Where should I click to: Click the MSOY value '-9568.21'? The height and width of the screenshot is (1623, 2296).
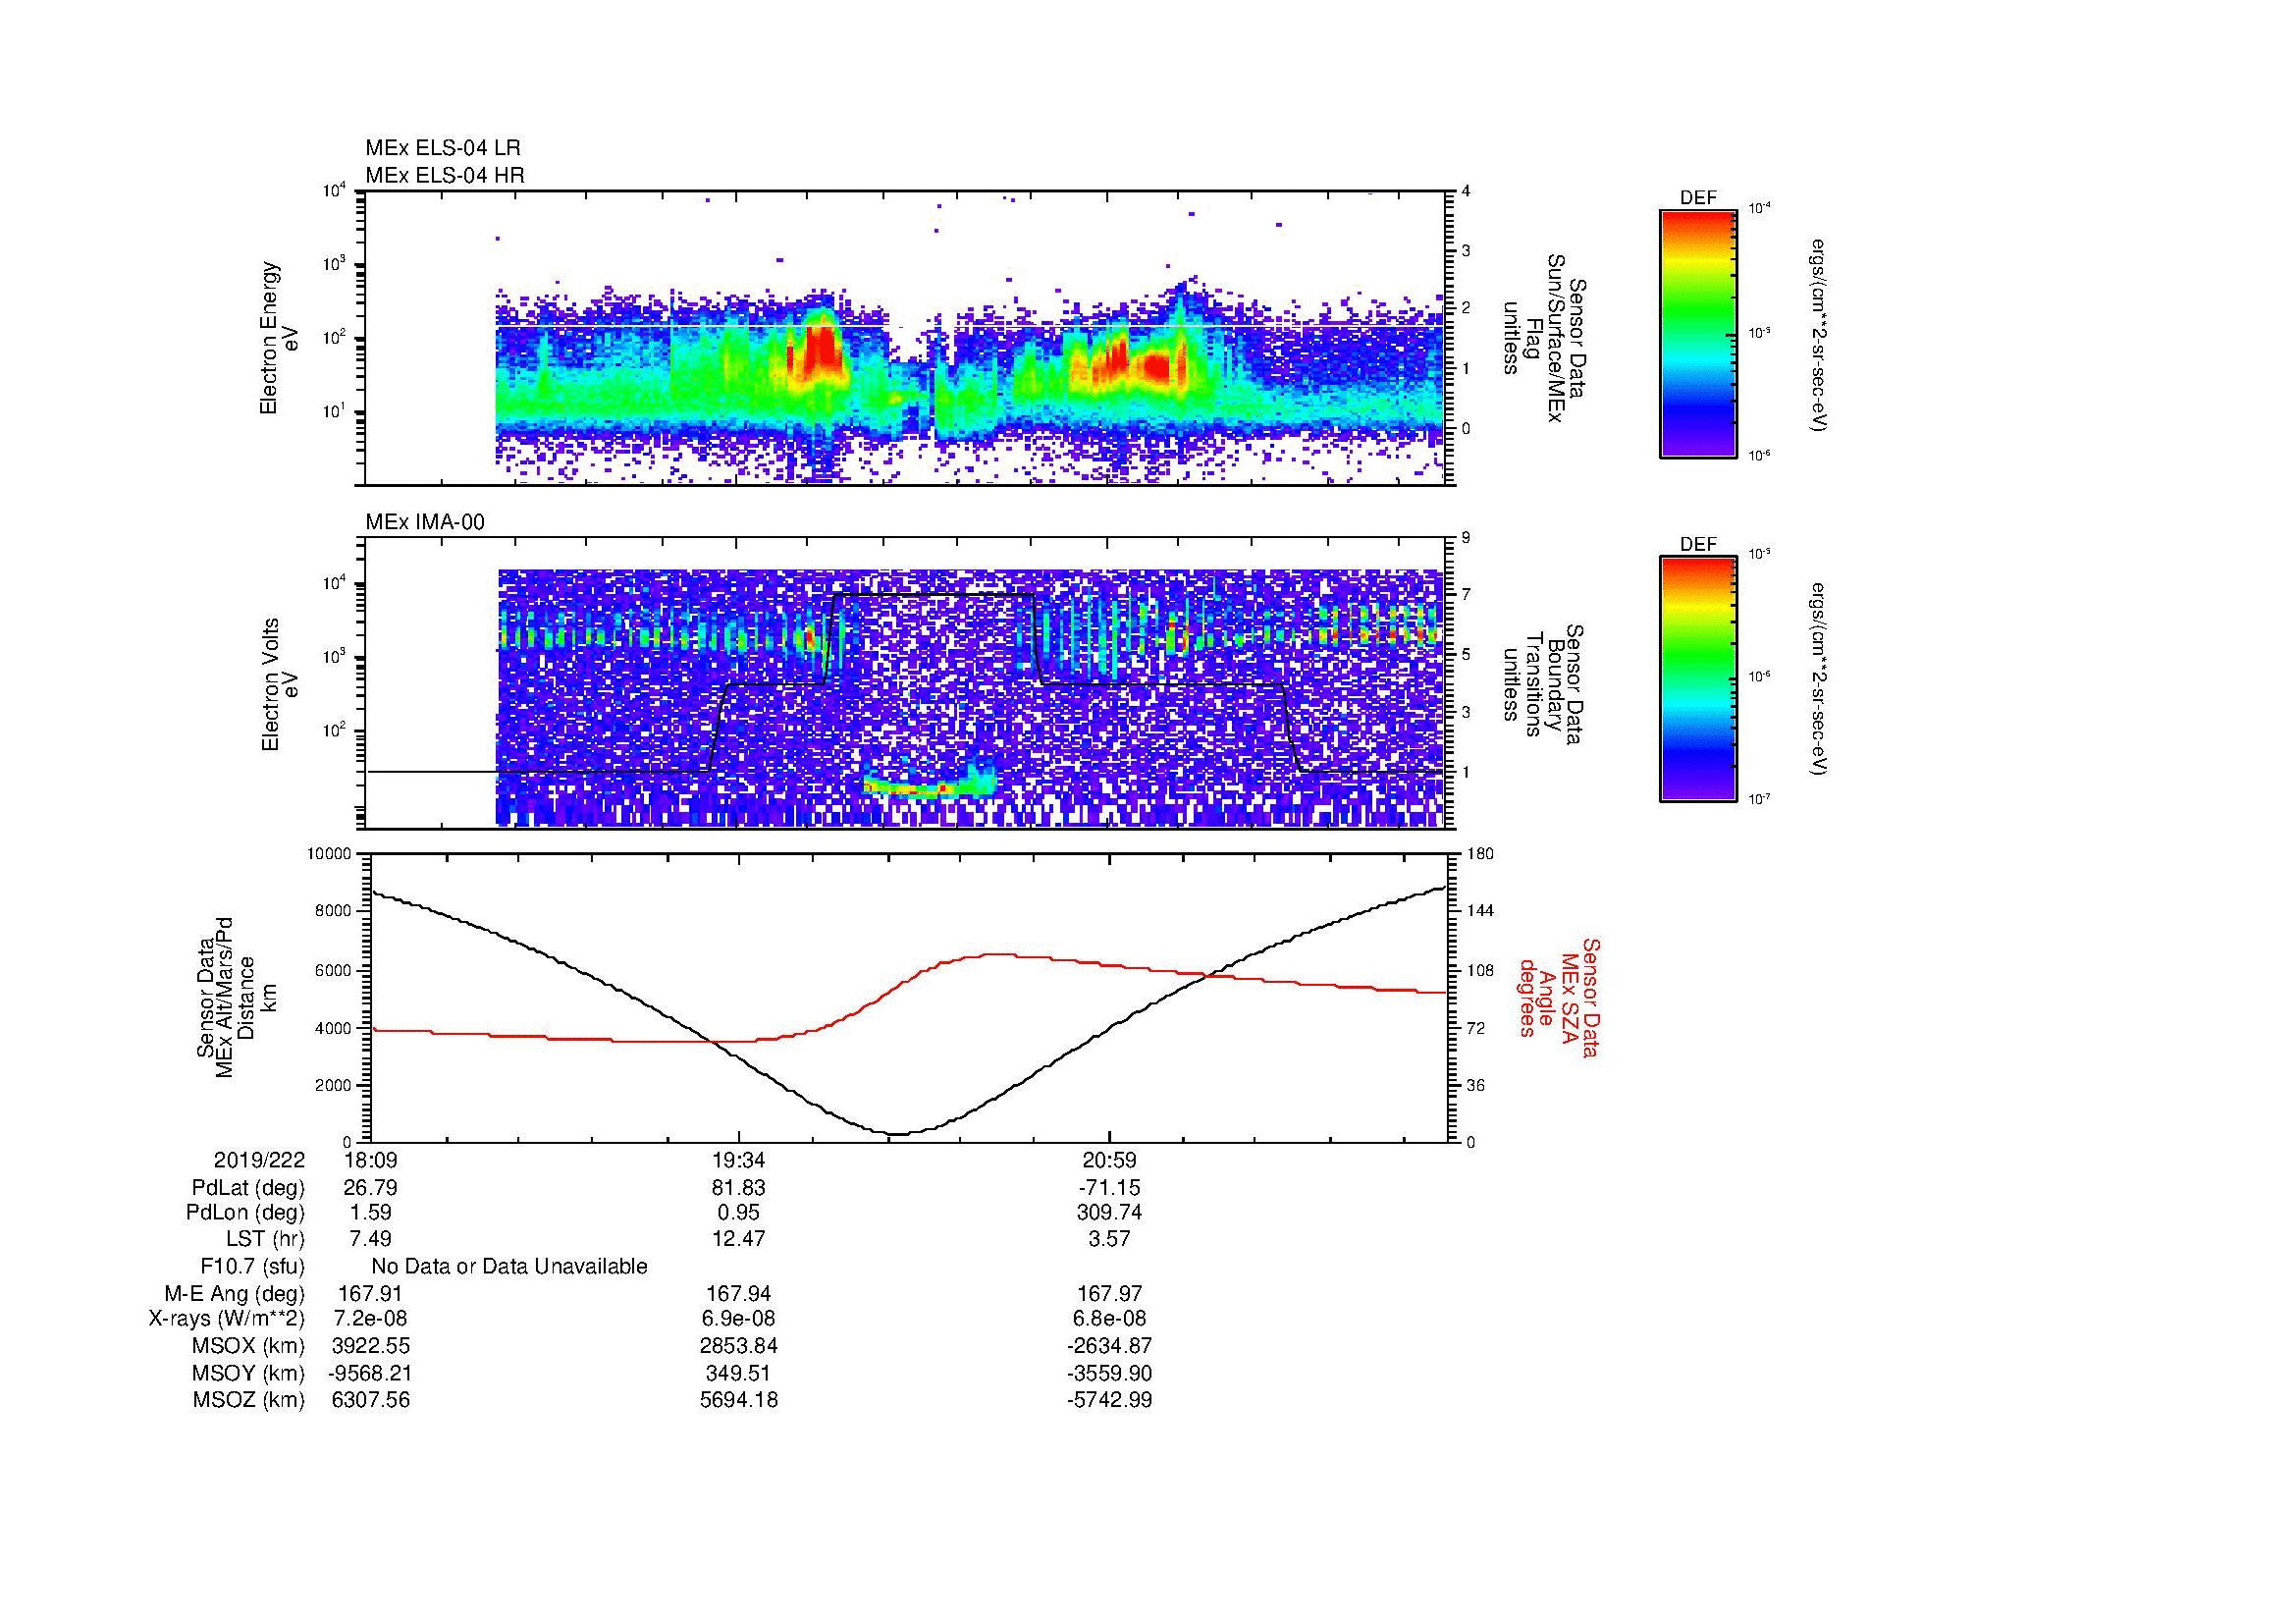pos(371,1374)
